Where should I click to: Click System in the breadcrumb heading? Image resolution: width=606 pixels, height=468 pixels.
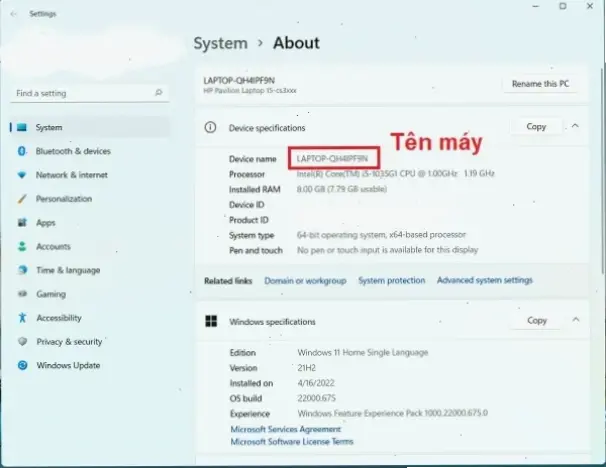[221, 43]
